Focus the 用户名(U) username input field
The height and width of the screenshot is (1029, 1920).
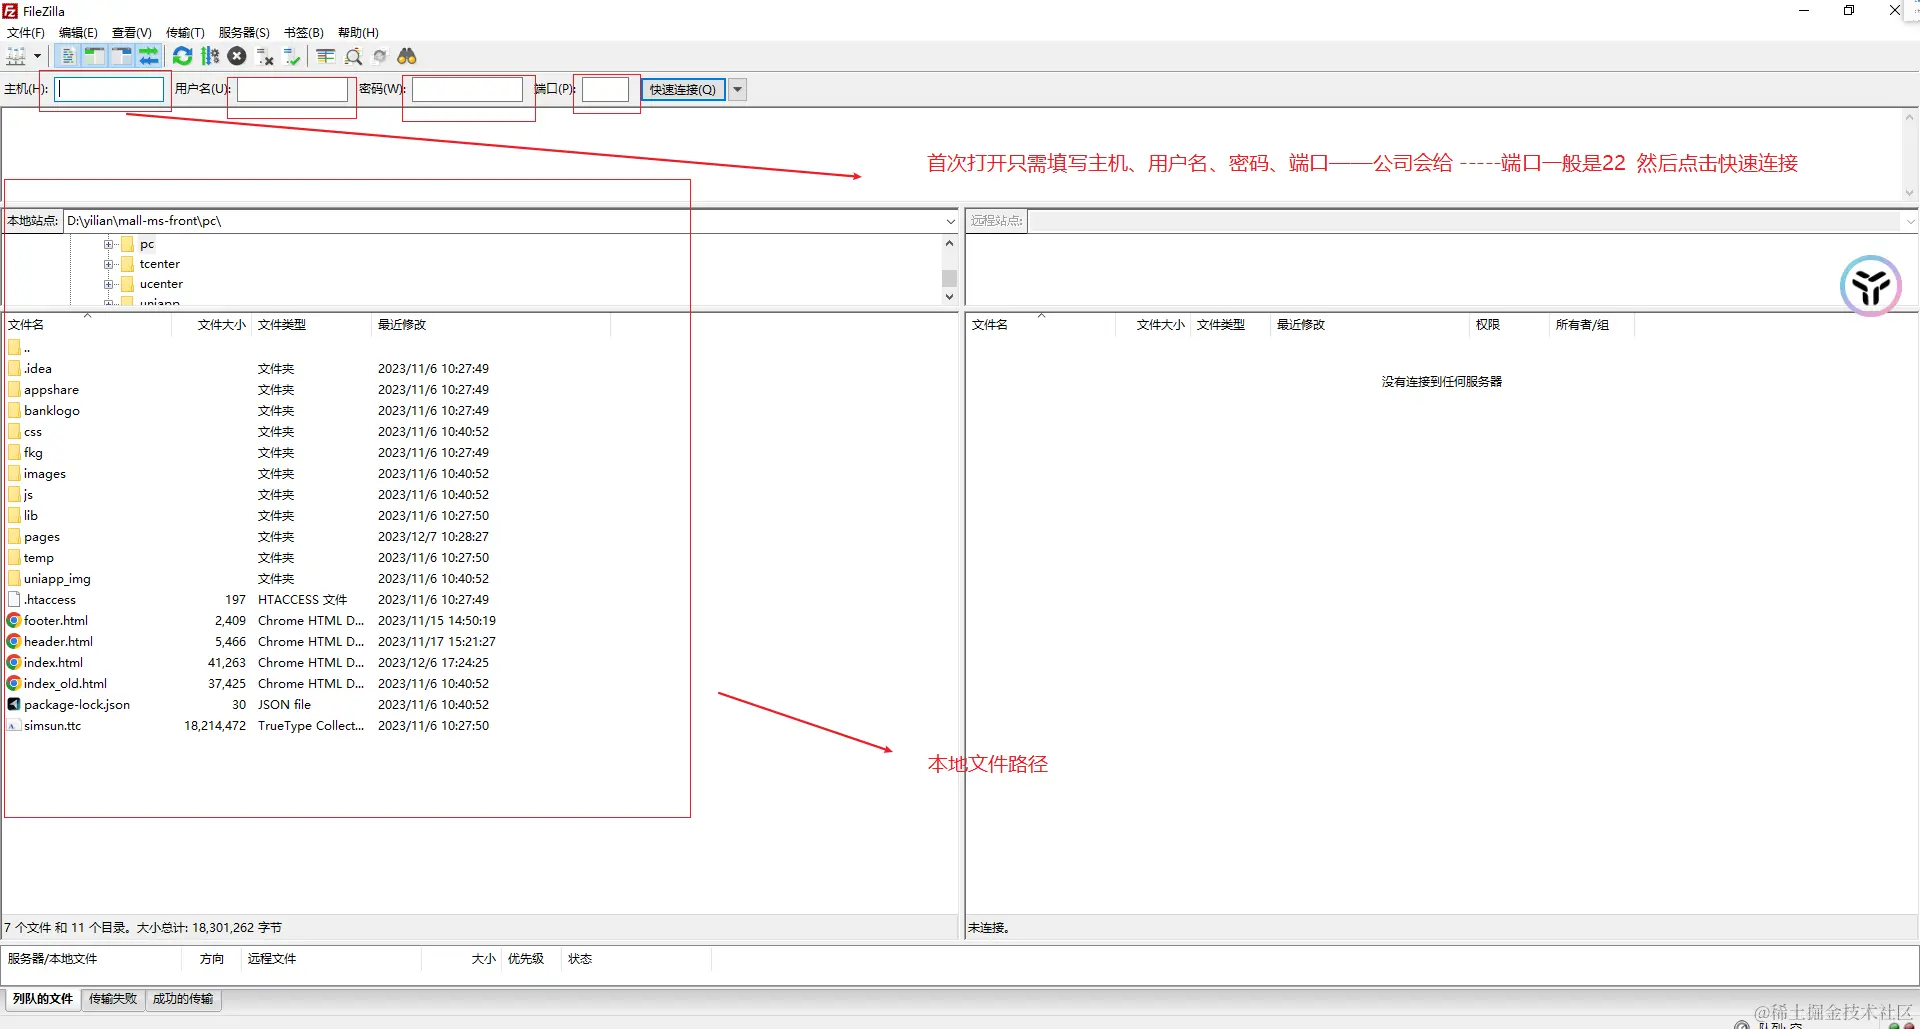point(292,89)
